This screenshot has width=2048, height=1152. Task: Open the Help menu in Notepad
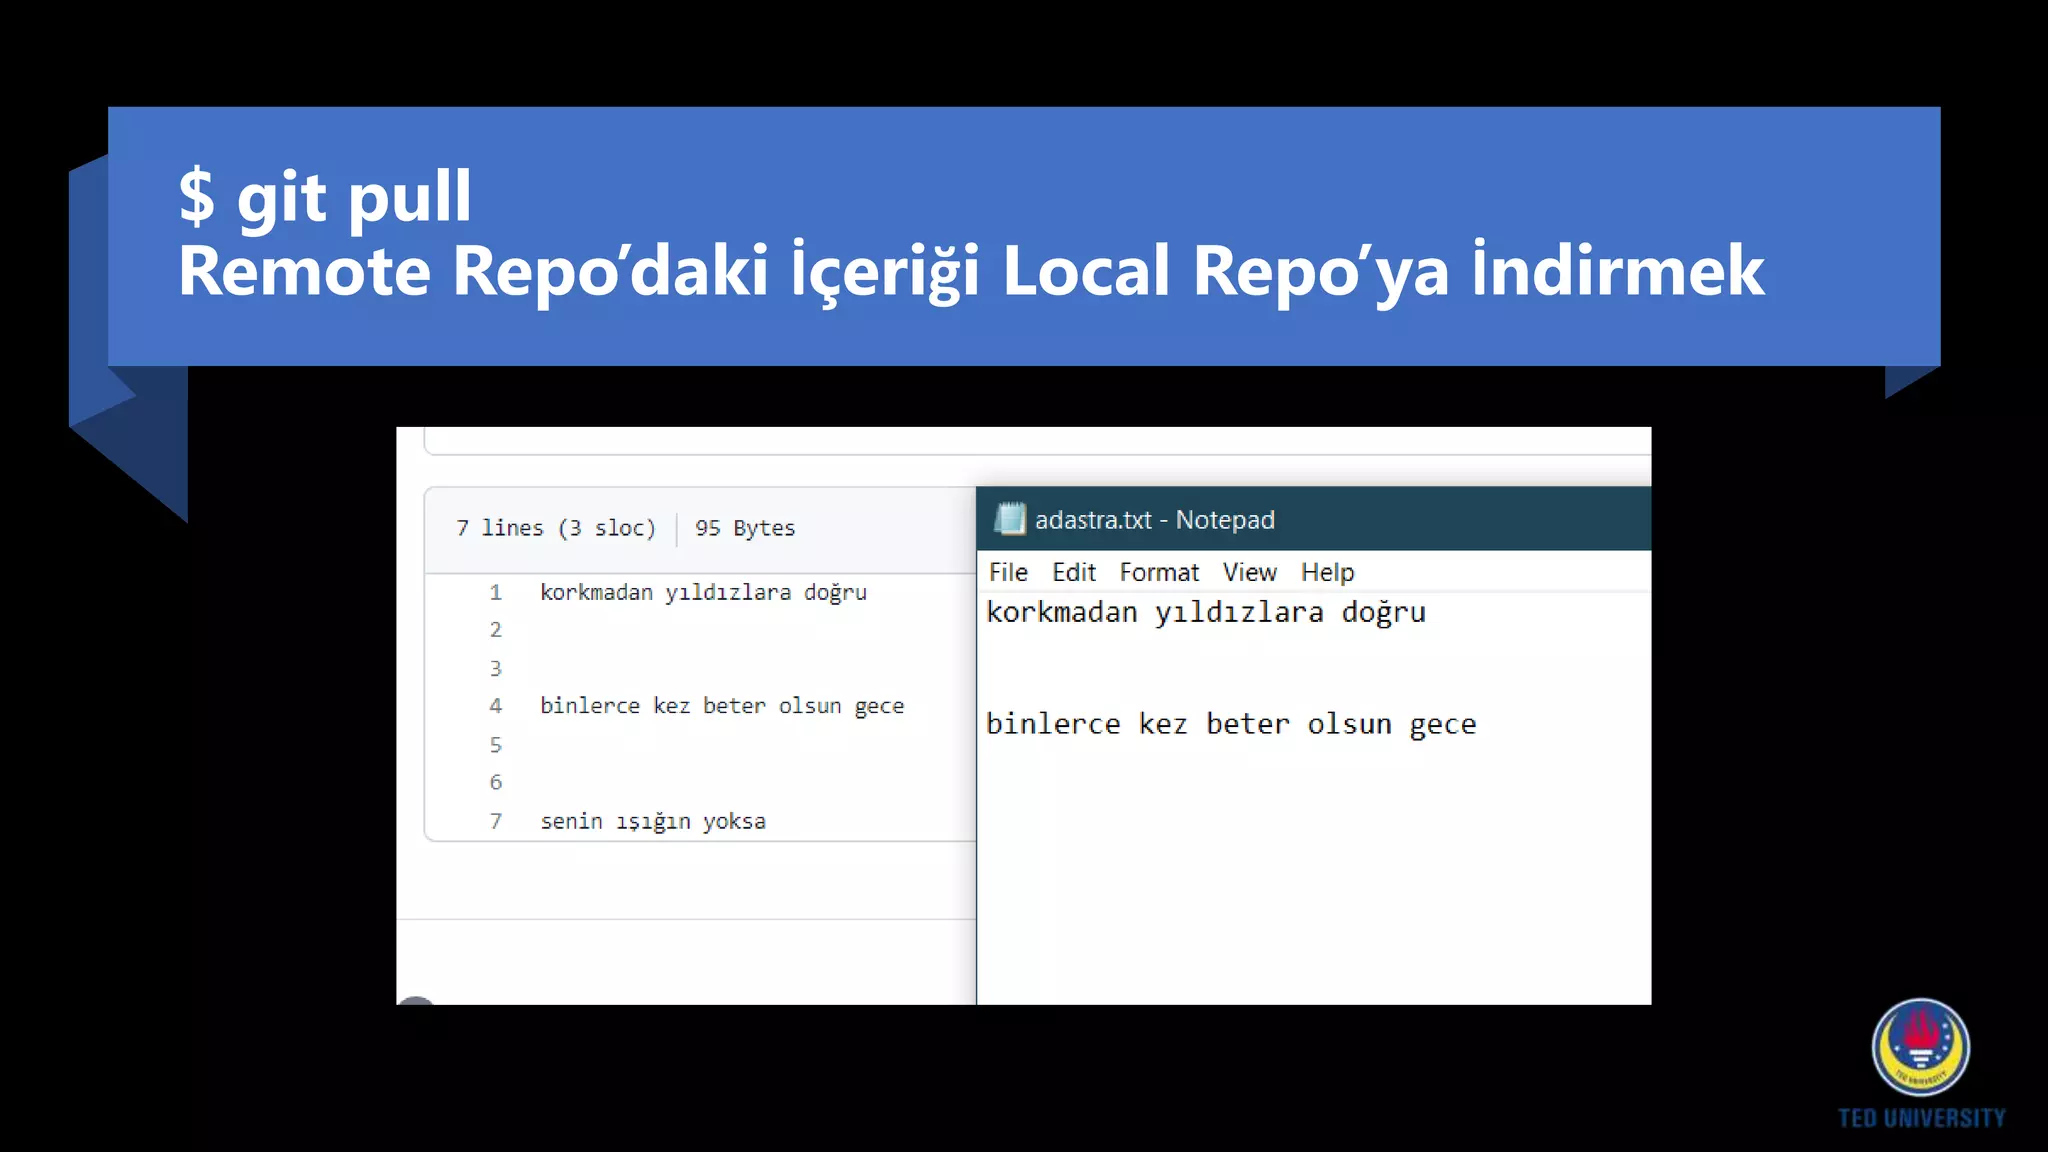[1328, 572]
